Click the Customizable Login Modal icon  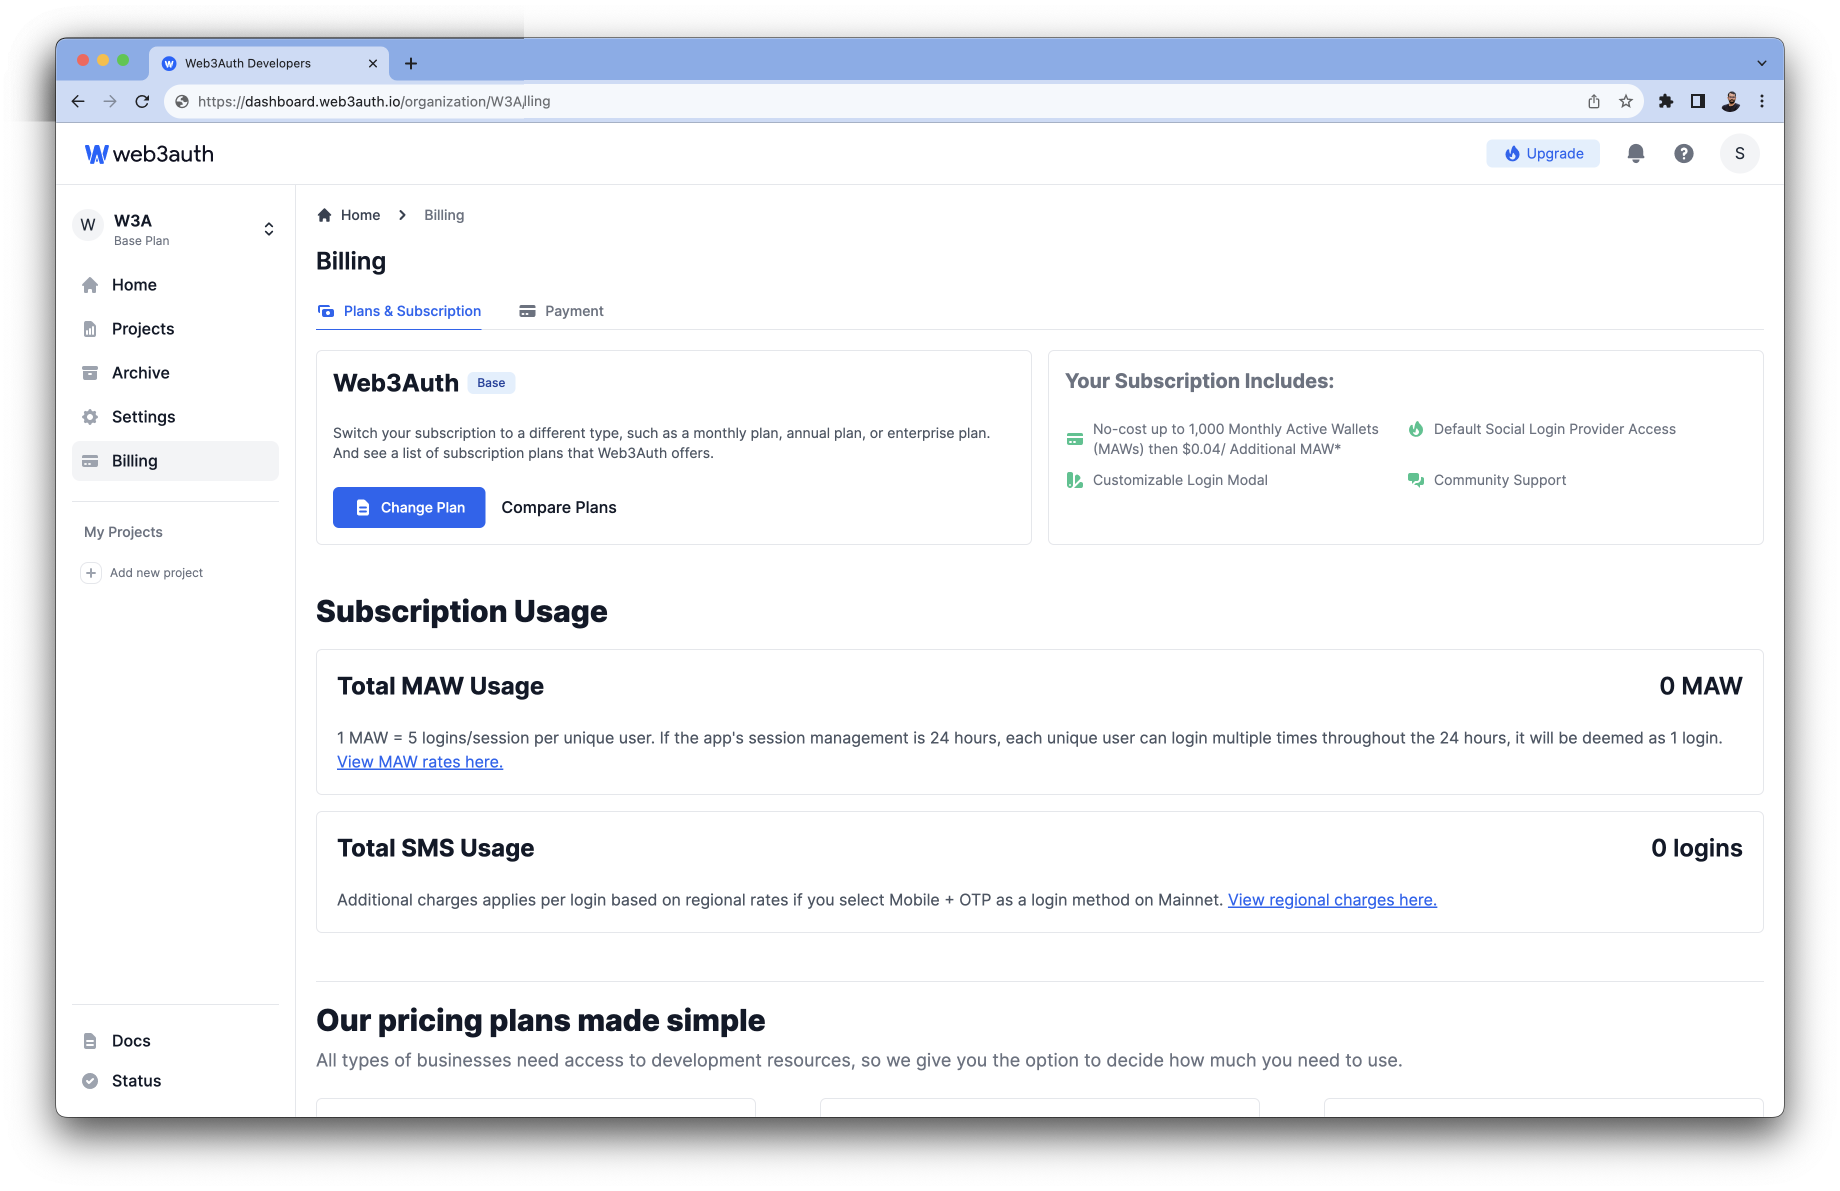(1075, 480)
